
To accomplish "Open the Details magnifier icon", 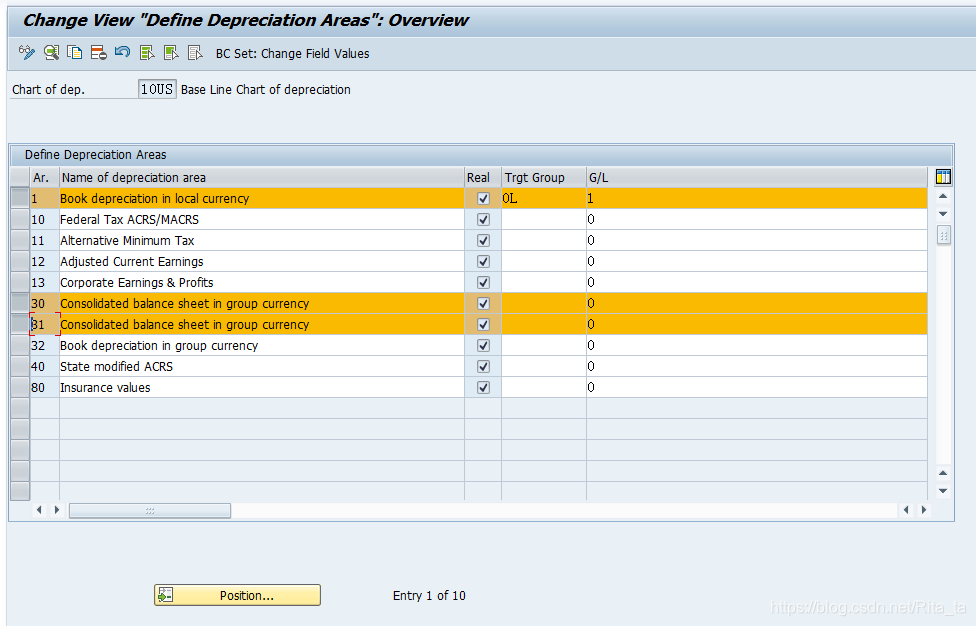I will [51, 53].
